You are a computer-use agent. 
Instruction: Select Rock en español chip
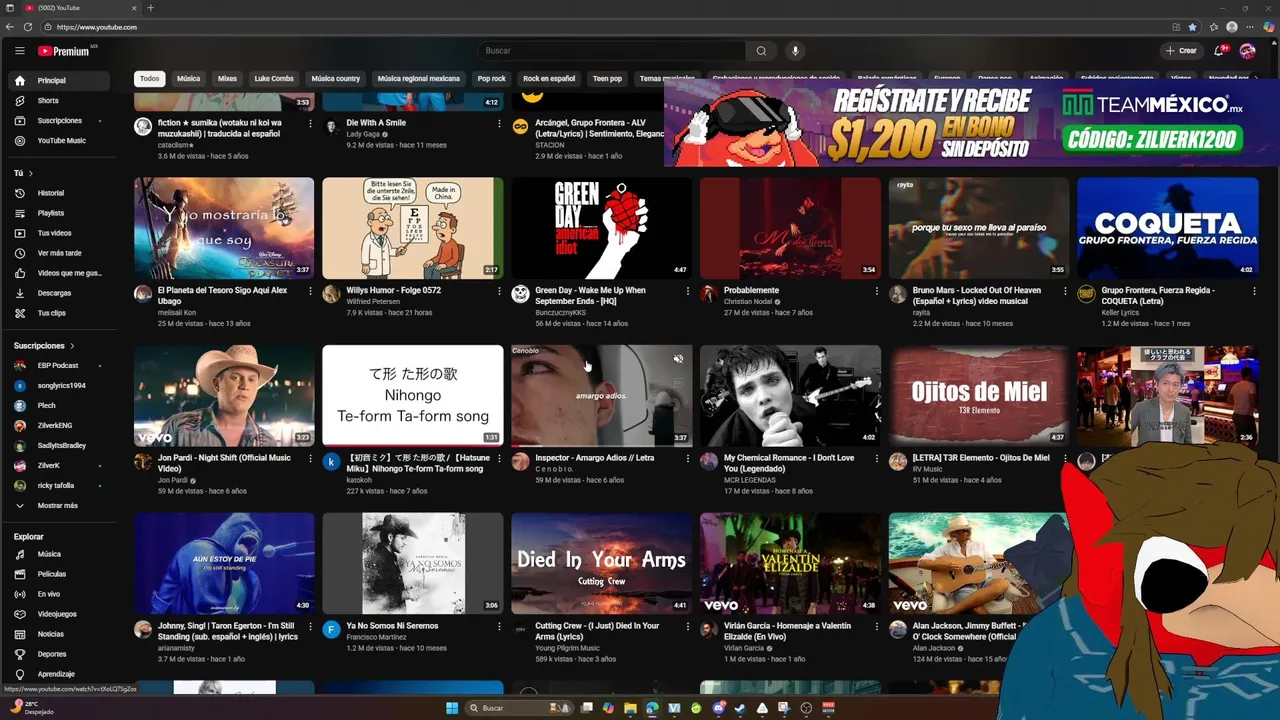coord(549,78)
